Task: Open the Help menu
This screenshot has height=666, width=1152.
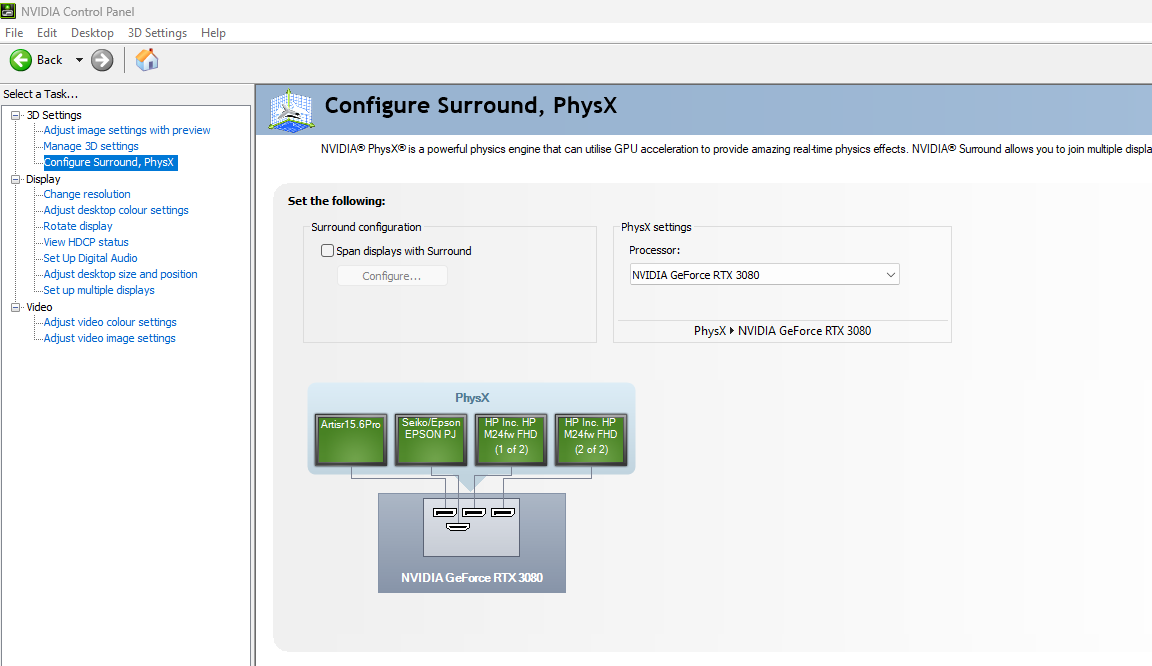Action: 213,33
